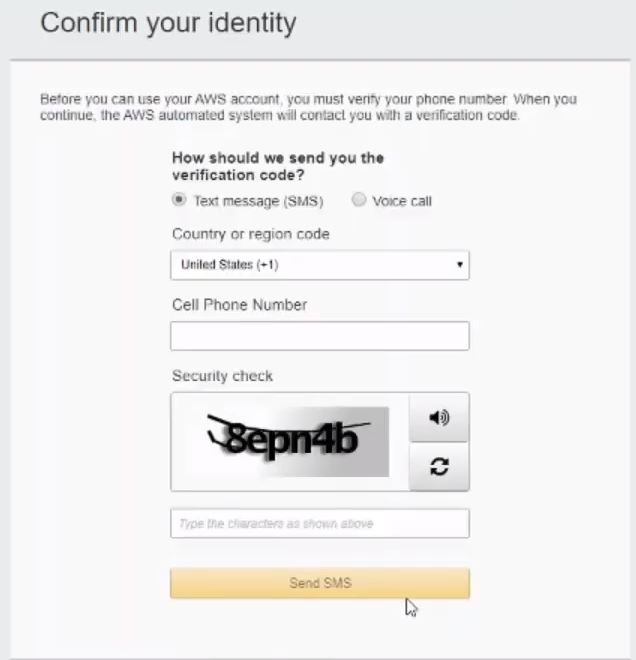
Task: Click the 'Type the characters as shown above' placeholder
Action: pos(277,524)
